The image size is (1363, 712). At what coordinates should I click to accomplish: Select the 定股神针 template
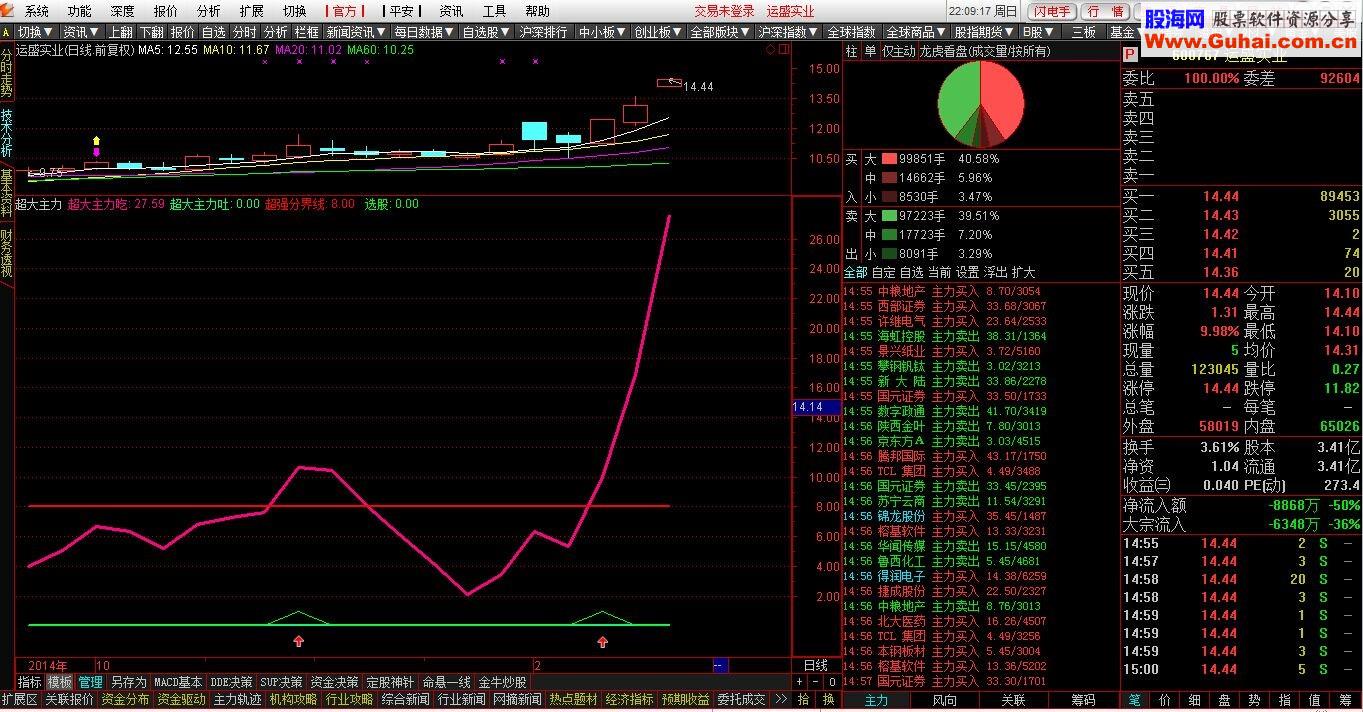click(x=390, y=682)
